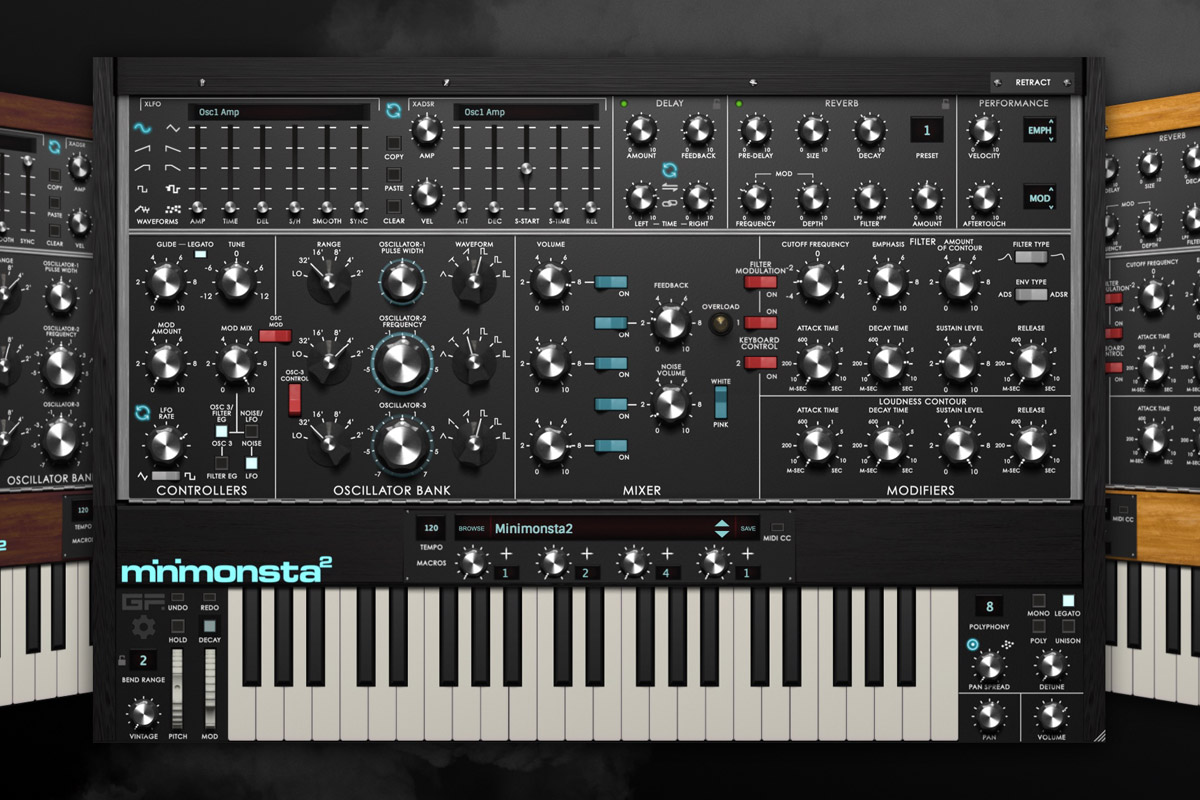Add assignment to macro 1 plus icon
The height and width of the screenshot is (800, 1200).
click(505, 554)
